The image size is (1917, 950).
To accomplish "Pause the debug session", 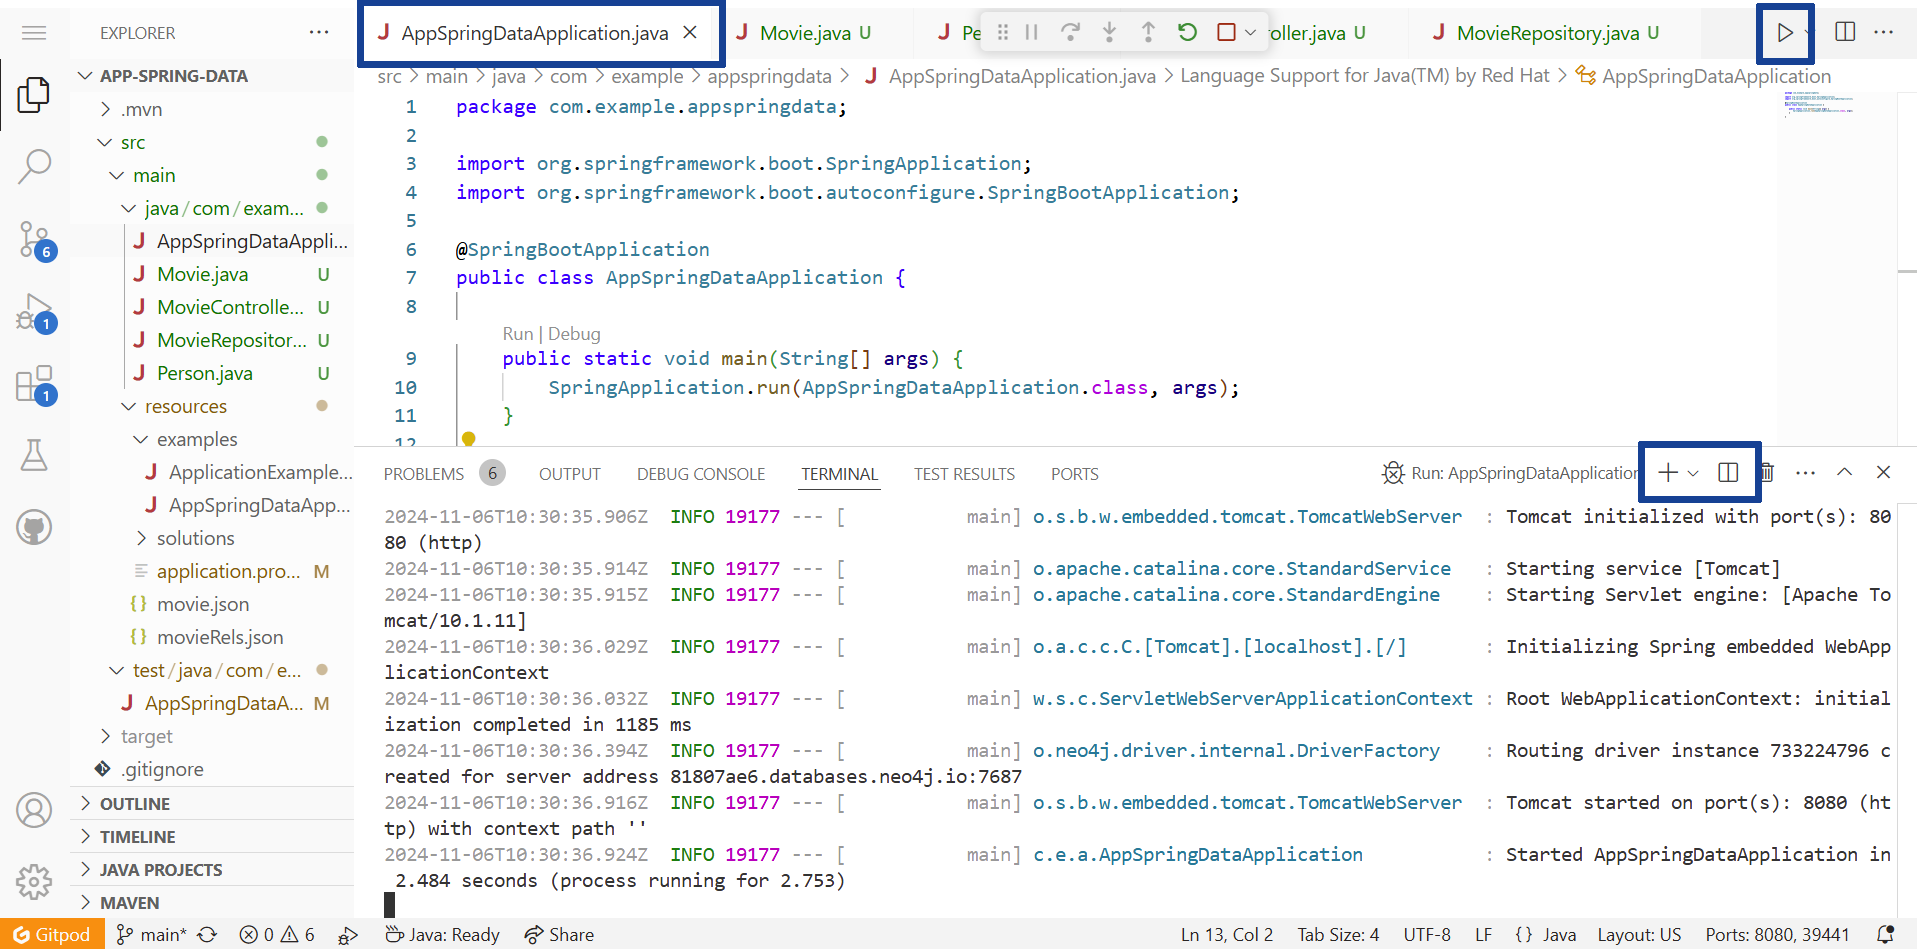I will 1031,32.
